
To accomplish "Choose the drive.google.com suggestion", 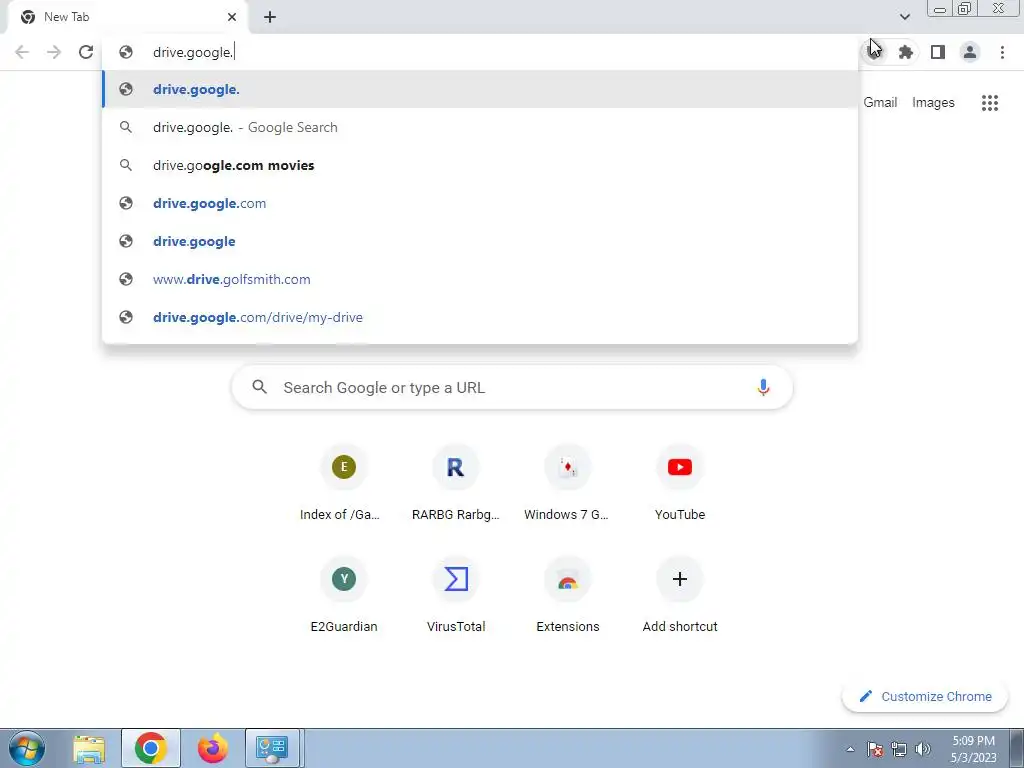I will (x=480, y=203).
